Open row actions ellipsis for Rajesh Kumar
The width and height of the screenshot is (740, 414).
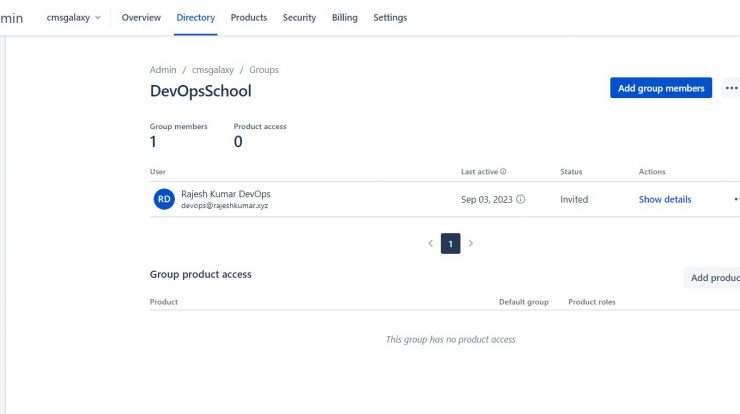click(736, 199)
